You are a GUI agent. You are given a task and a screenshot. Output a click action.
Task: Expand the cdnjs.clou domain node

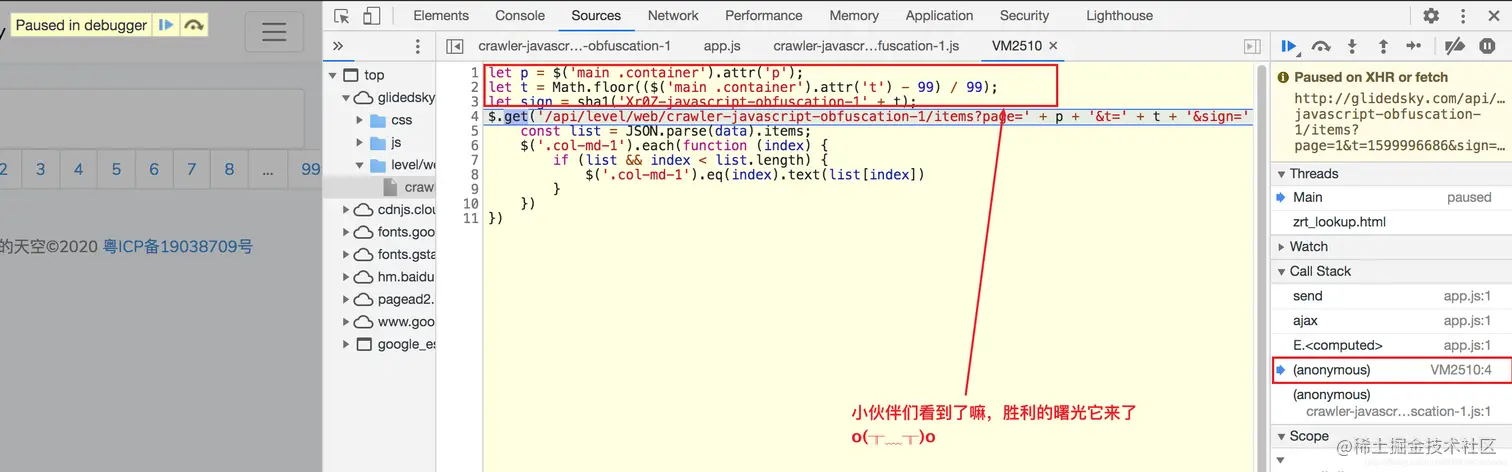347,210
